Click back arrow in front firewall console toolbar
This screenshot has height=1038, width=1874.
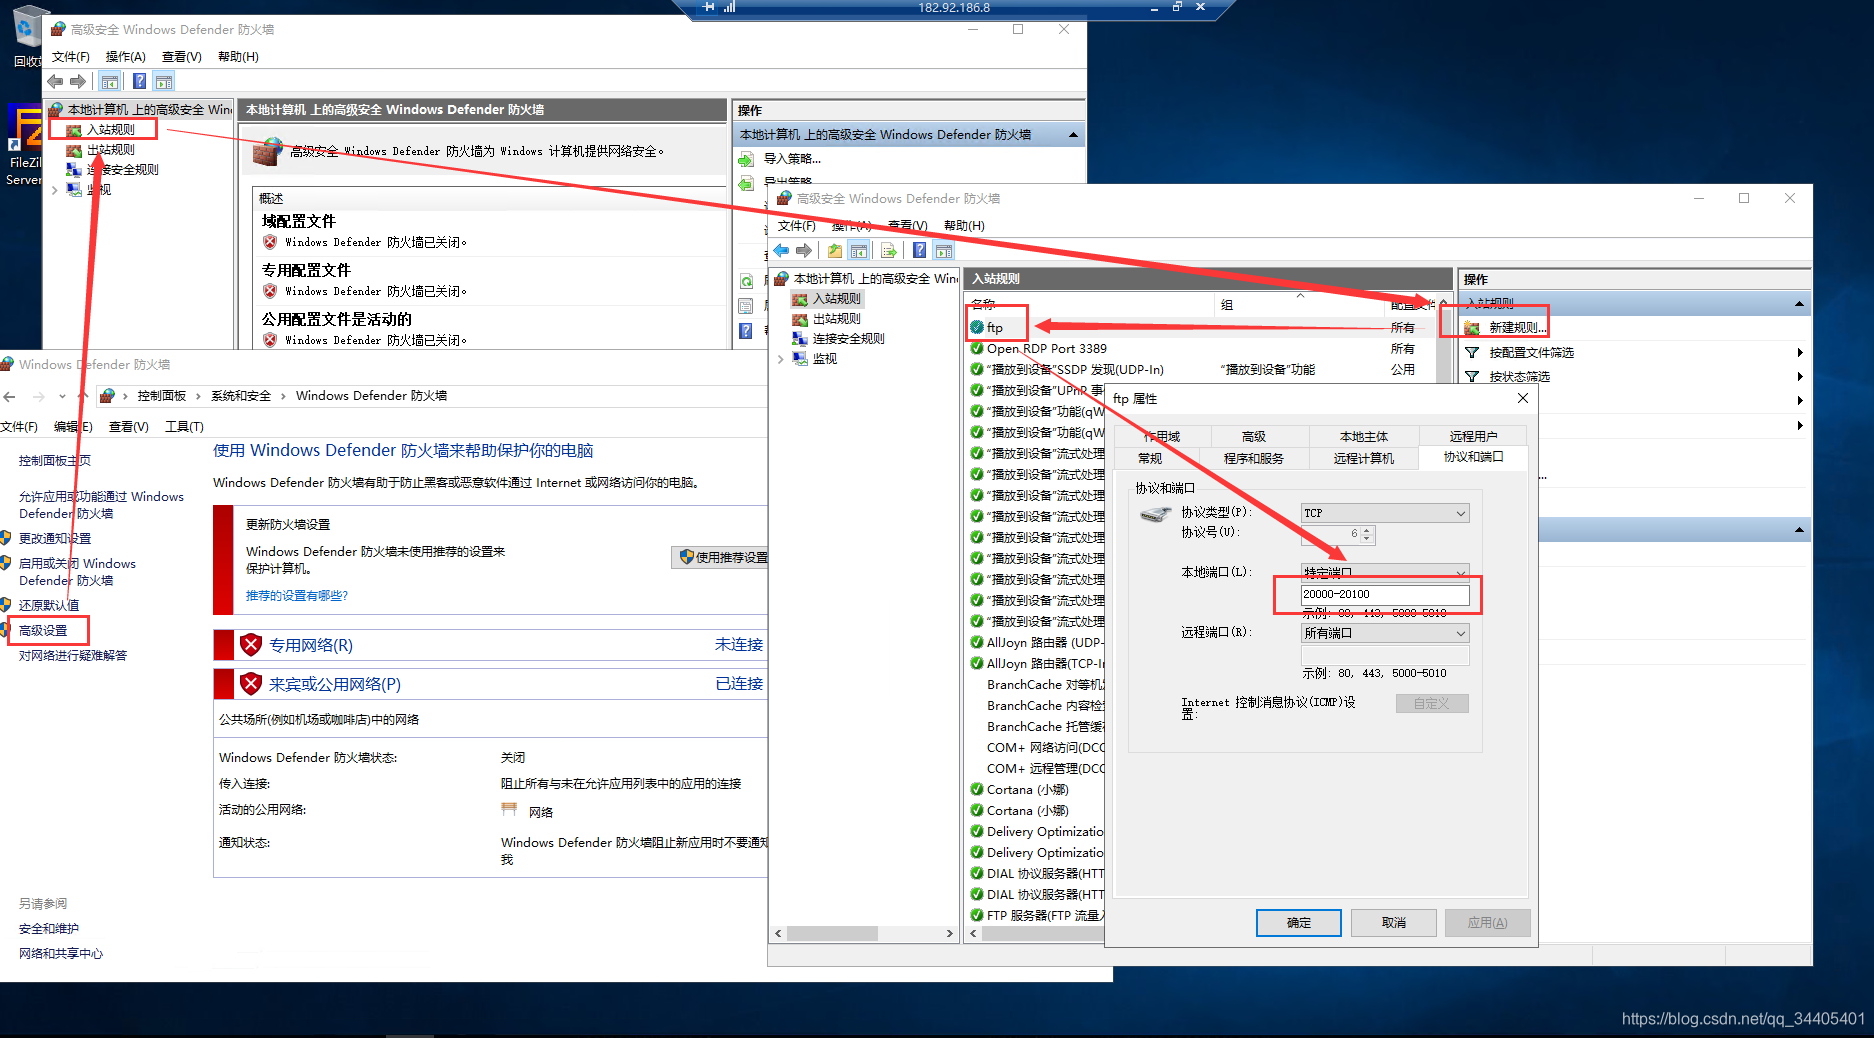click(x=781, y=250)
